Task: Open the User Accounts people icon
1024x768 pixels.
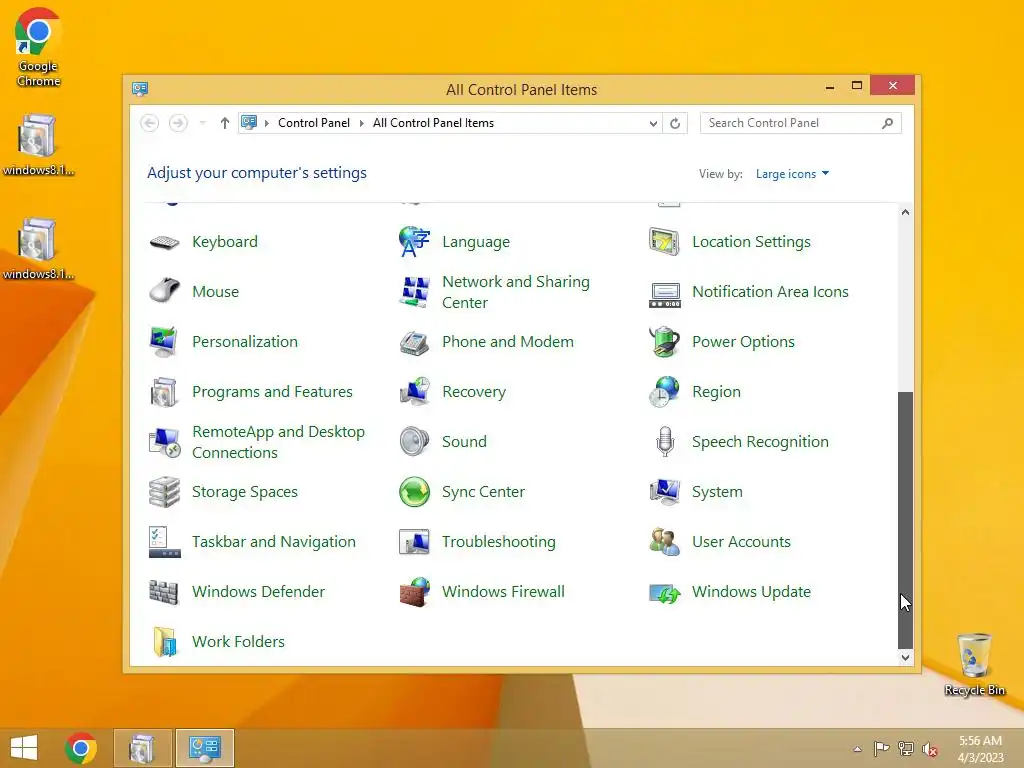Action: tap(665, 541)
